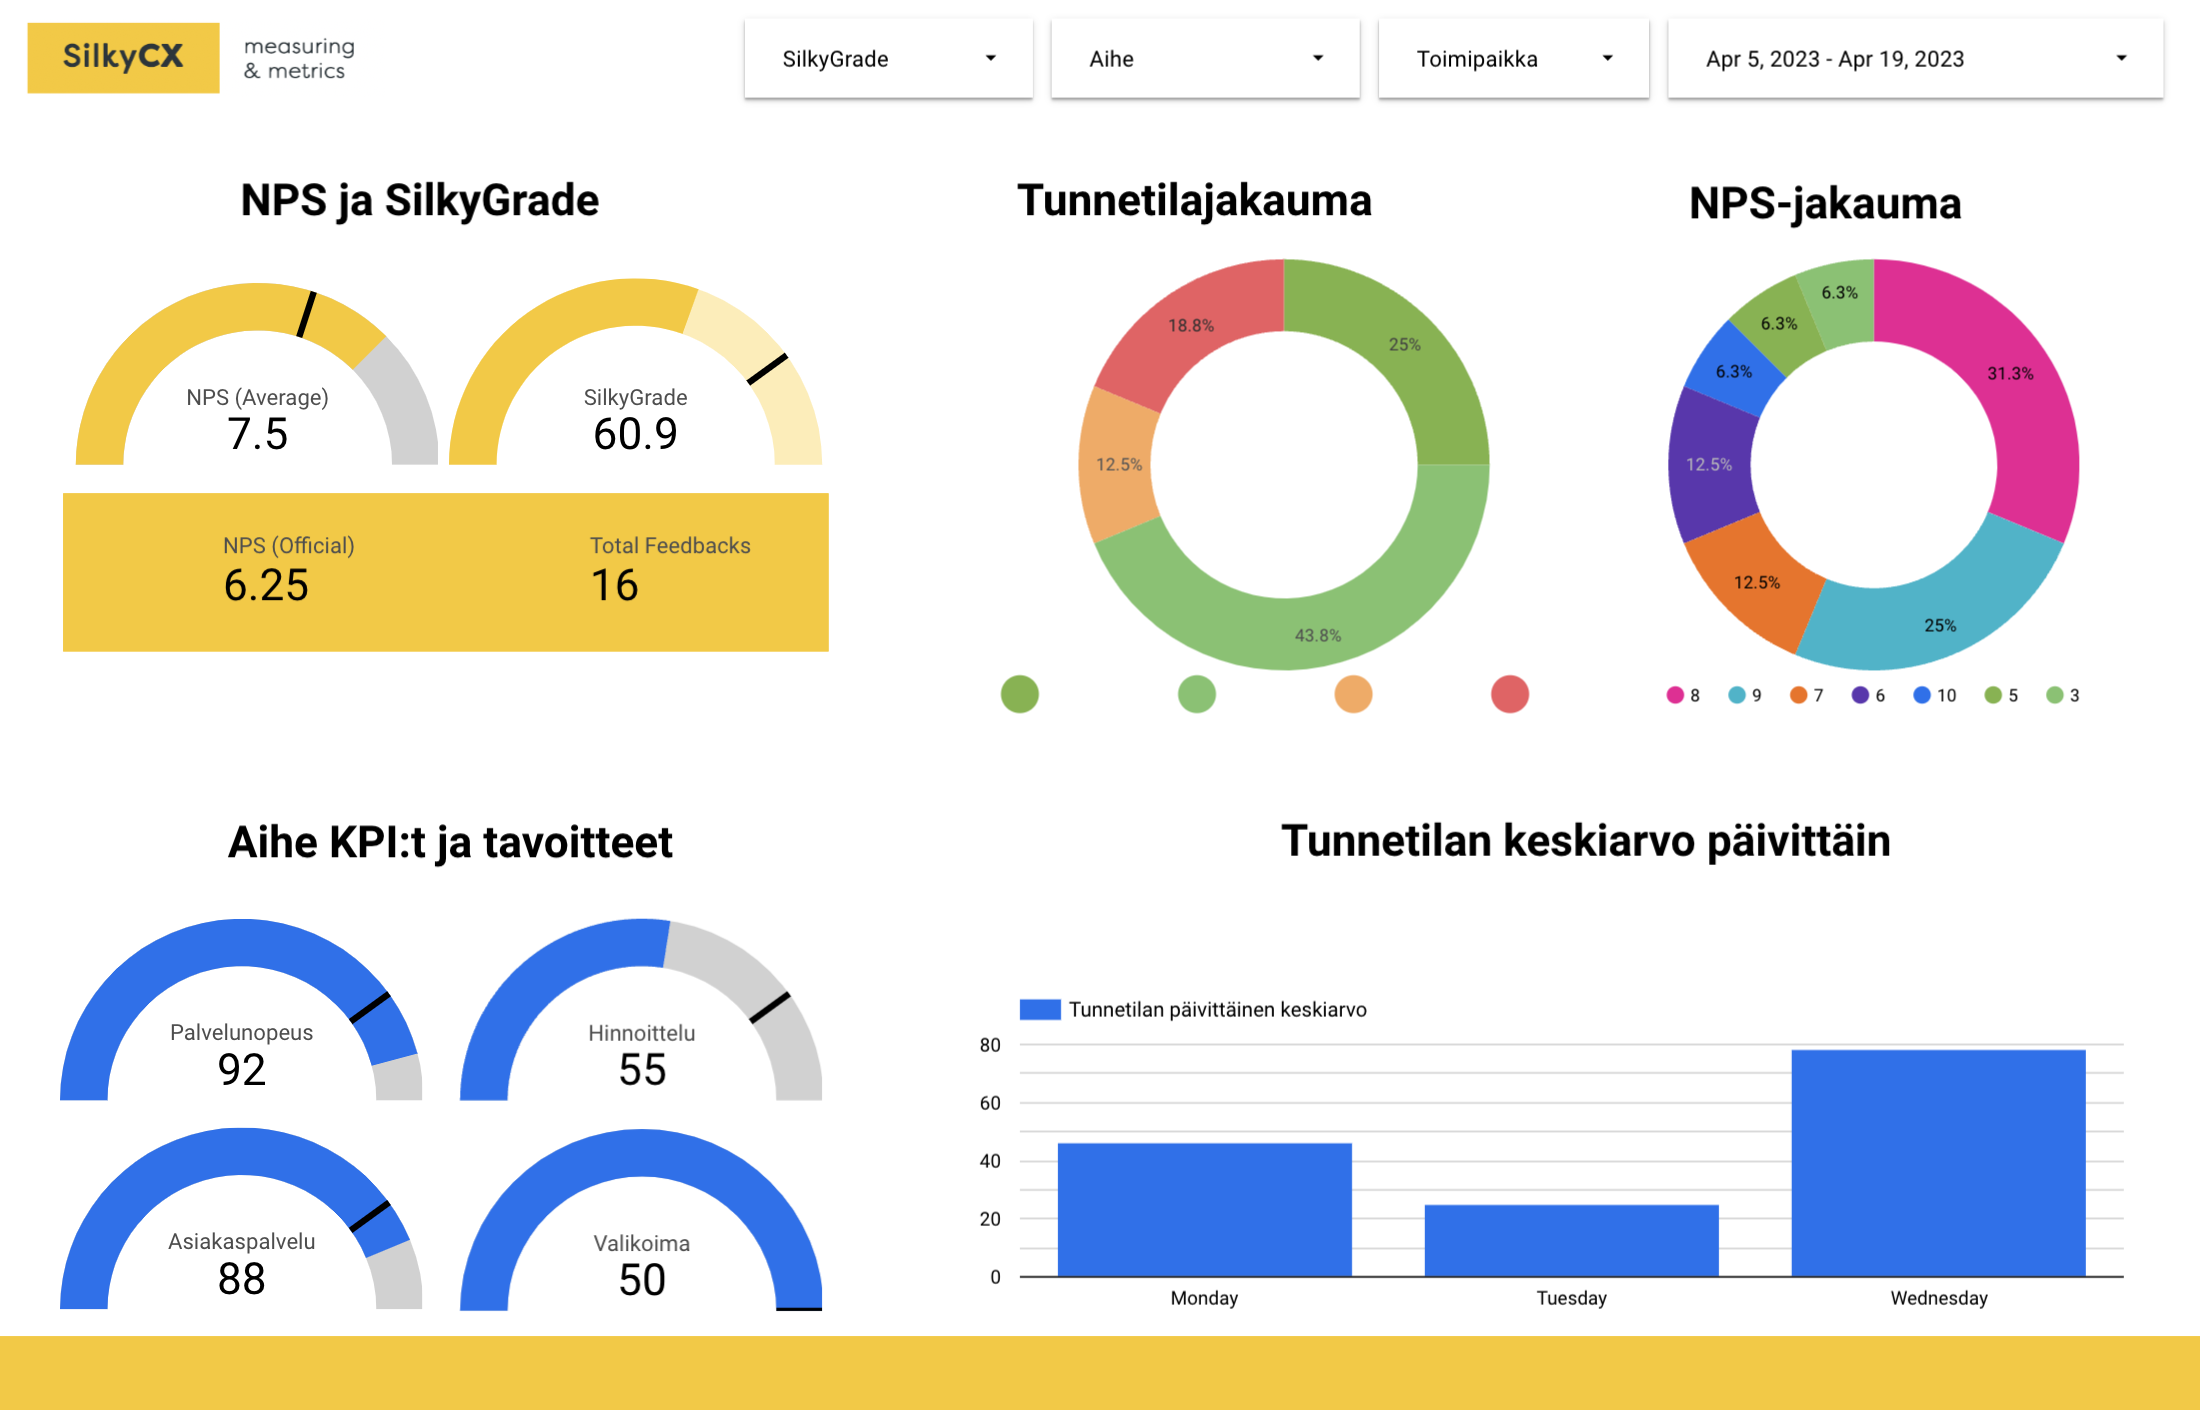
Task: Click the orange legend dot under Tunnetilajakauma
Action: coord(1353,694)
